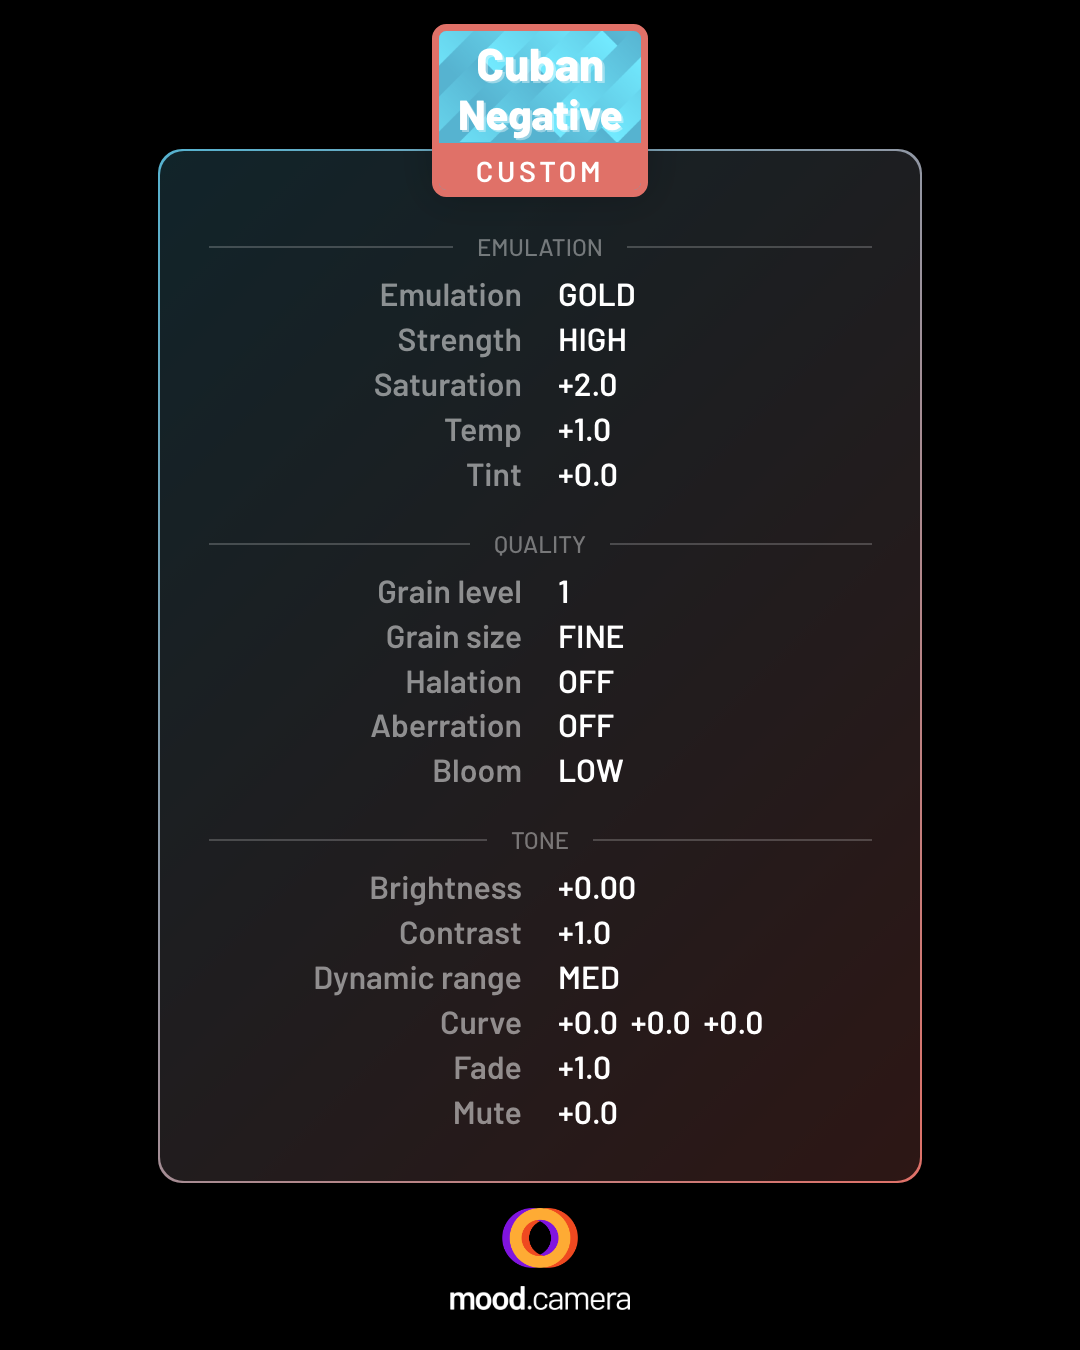Click the mood.camera ring logo icon
This screenshot has width=1080, height=1350.
pyautogui.click(x=540, y=1237)
